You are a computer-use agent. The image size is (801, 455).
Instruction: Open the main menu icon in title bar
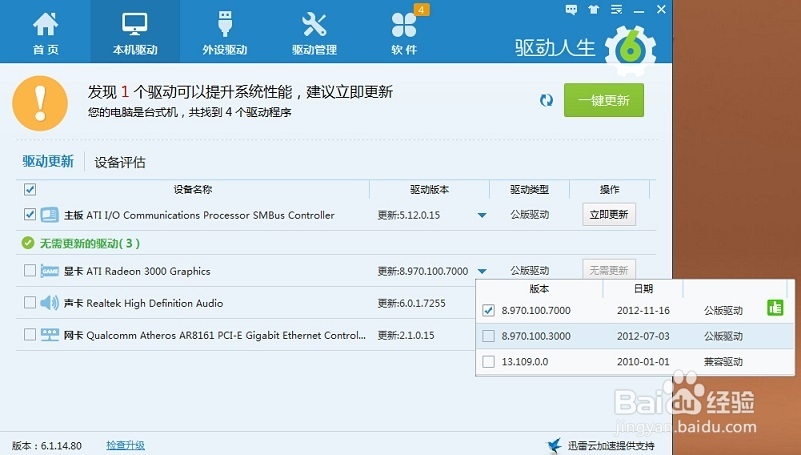[x=617, y=10]
